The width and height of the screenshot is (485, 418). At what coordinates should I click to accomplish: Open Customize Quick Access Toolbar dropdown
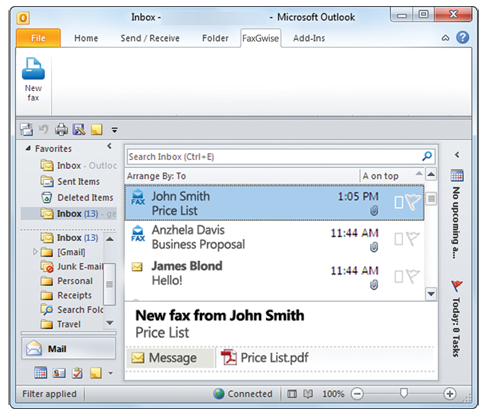tap(115, 130)
